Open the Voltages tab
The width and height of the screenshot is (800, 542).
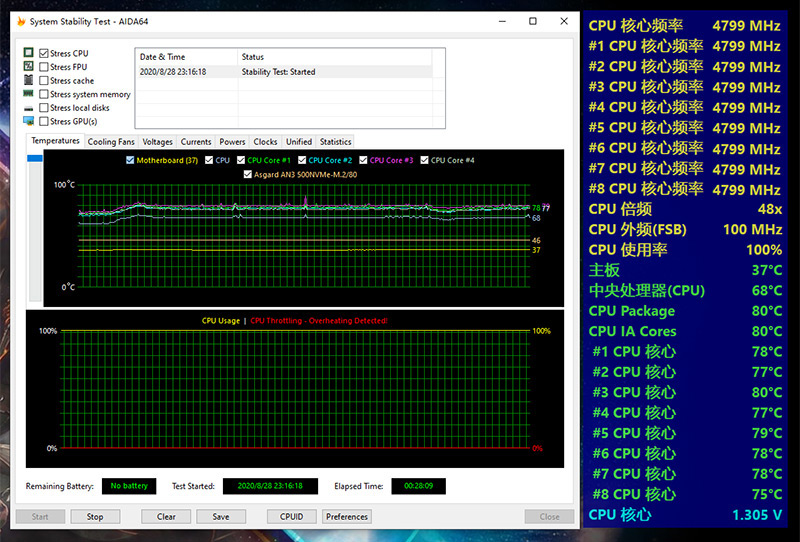157,142
